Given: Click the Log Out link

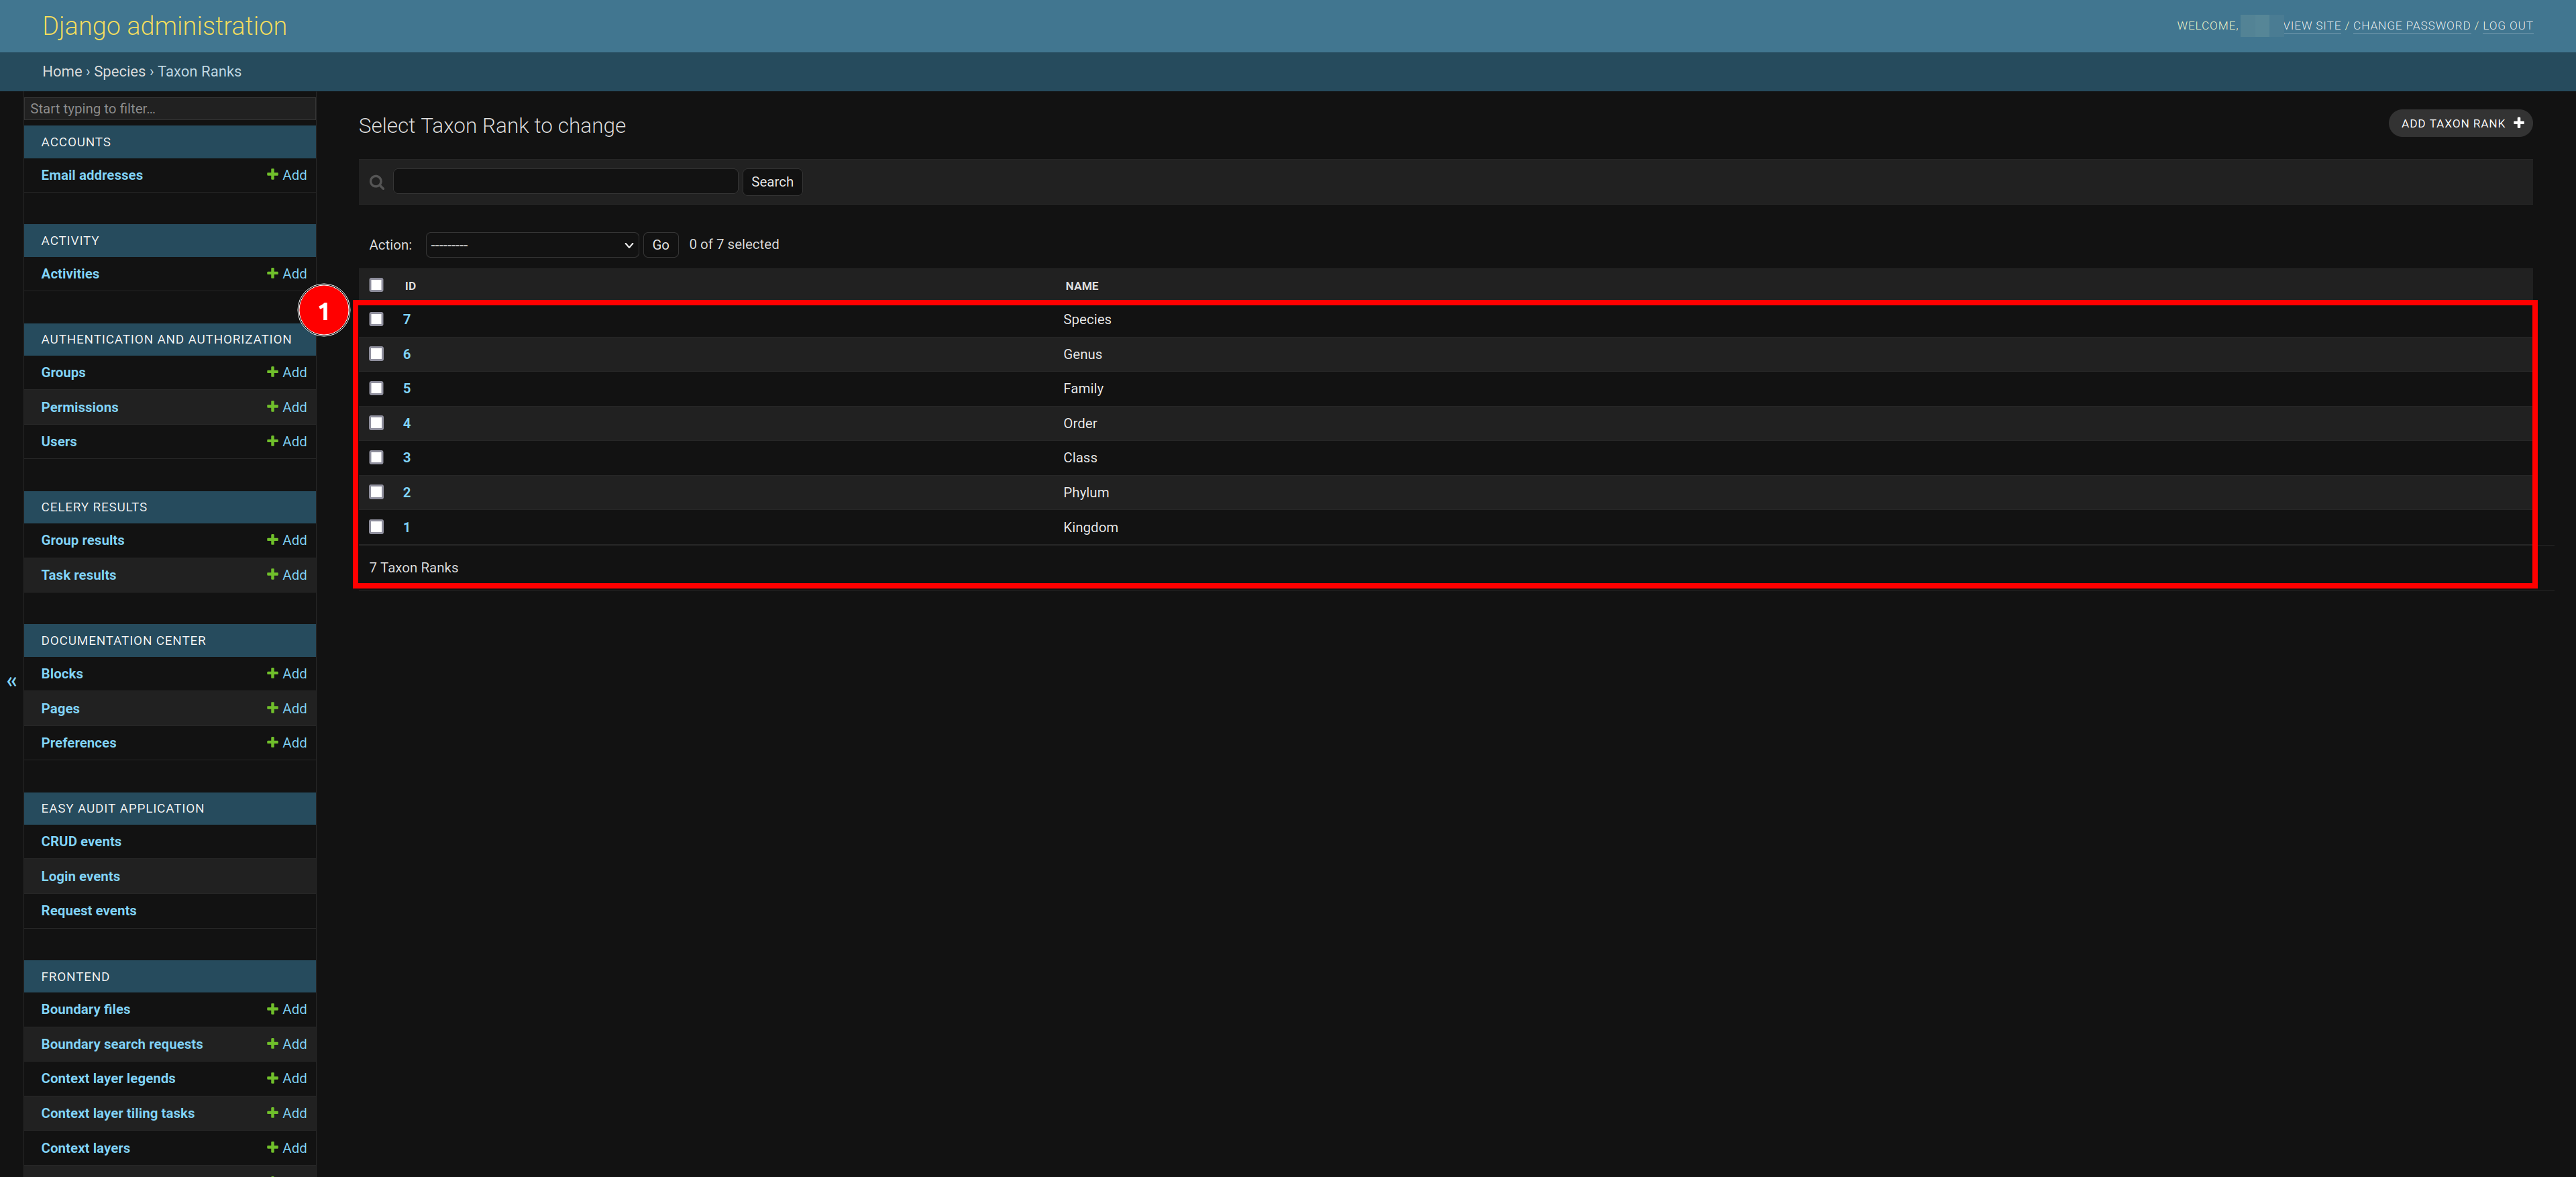Looking at the screenshot, I should coord(2507,26).
